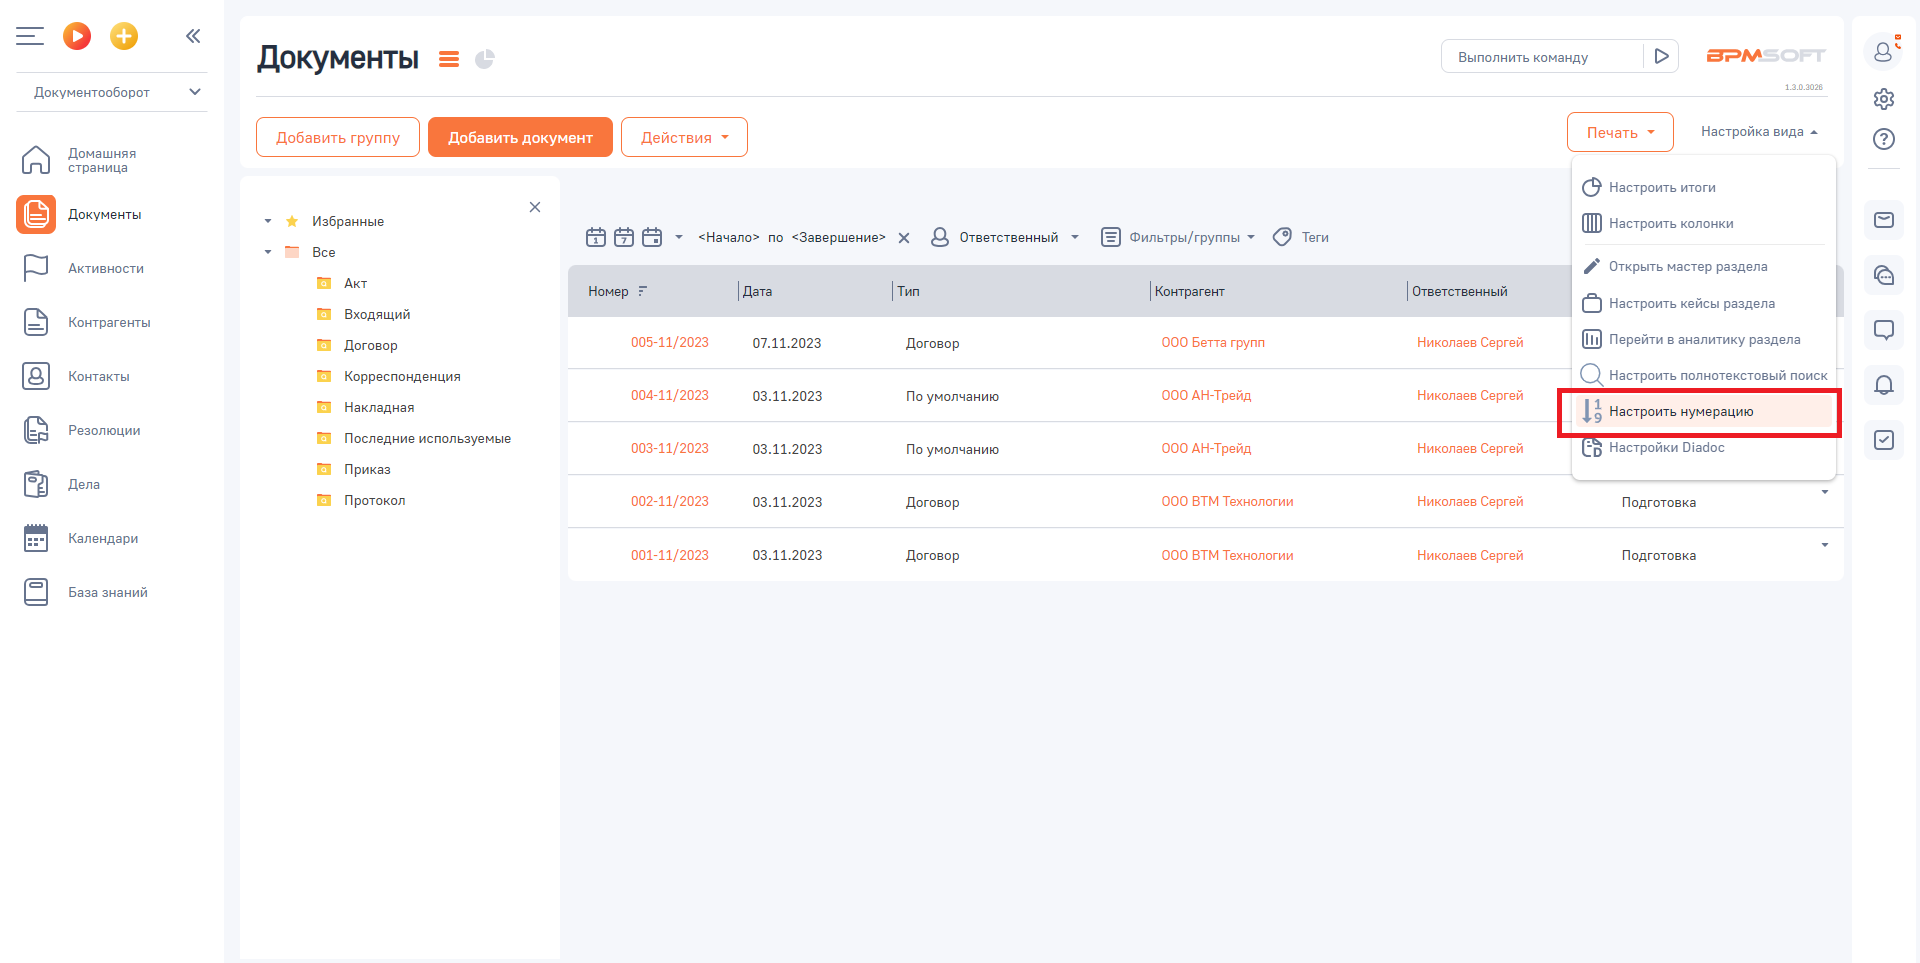Image resolution: width=1920 pixels, height=963 pixels.
Task: Click Добавить документ button
Action: [520, 137]
